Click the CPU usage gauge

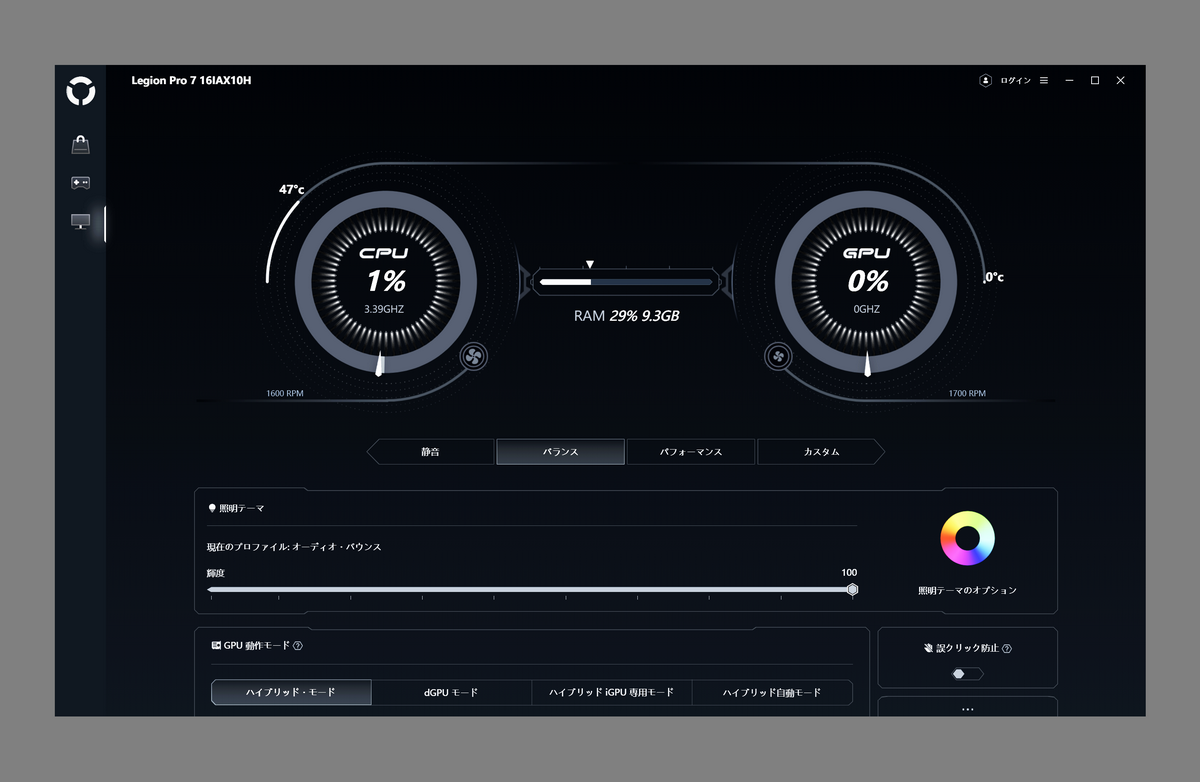pos(384,282)
